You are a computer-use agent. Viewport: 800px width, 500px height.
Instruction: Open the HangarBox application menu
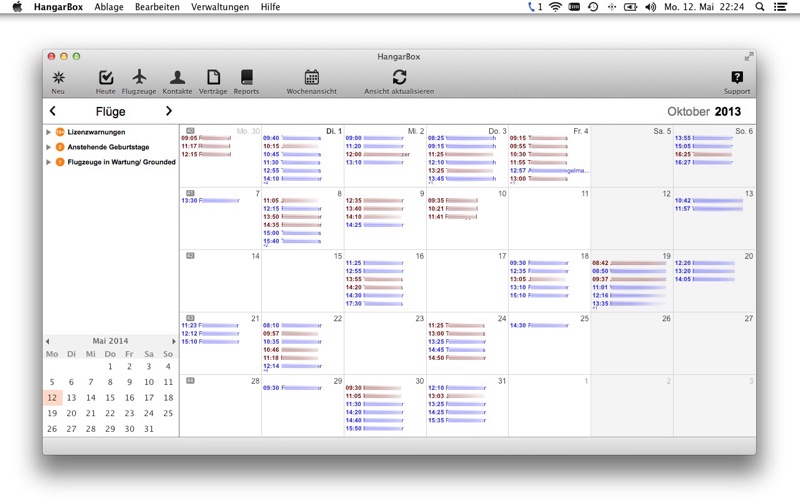coord(58,7)
